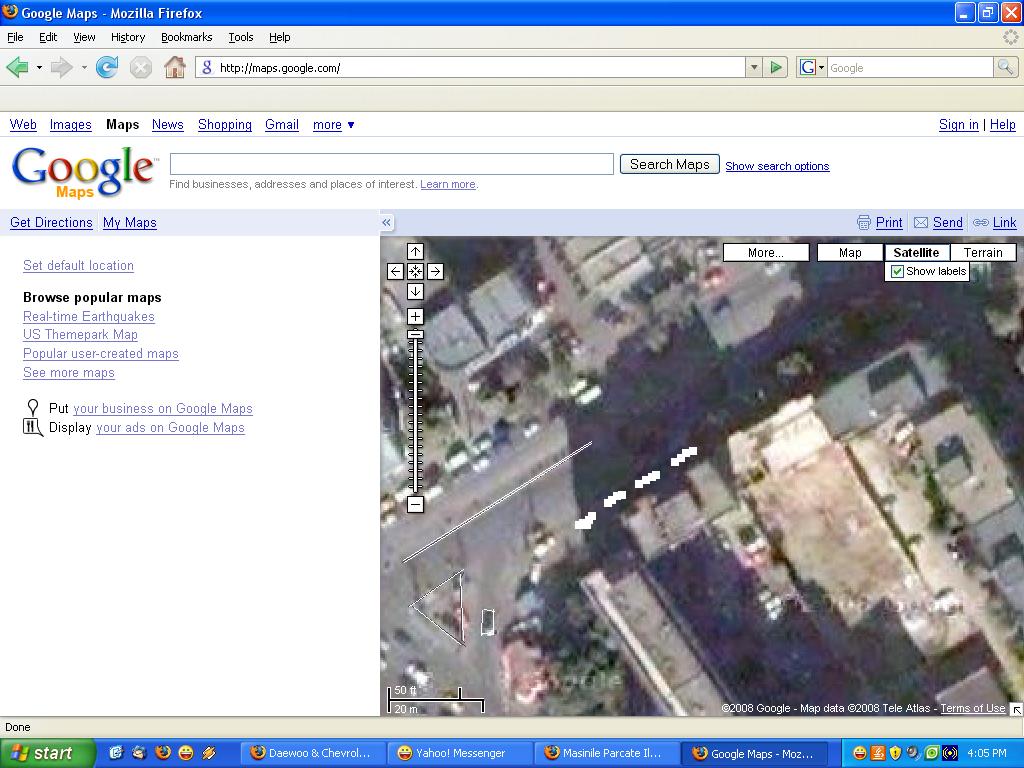Switch to Terrain map view

(x=983, y=253)
